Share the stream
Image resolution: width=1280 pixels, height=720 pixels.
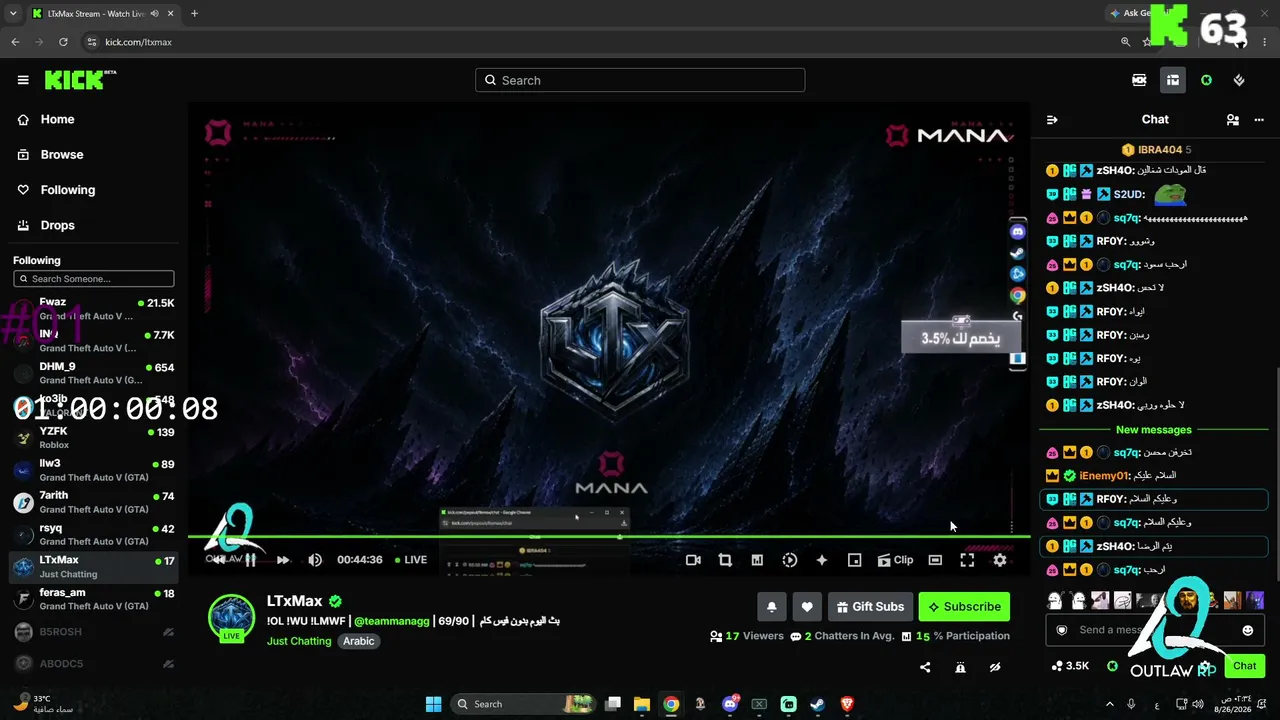pos(925,667)
